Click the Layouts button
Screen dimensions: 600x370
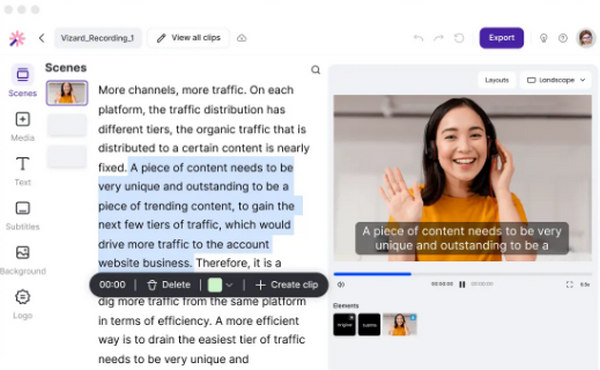click(x=497, y=80)
